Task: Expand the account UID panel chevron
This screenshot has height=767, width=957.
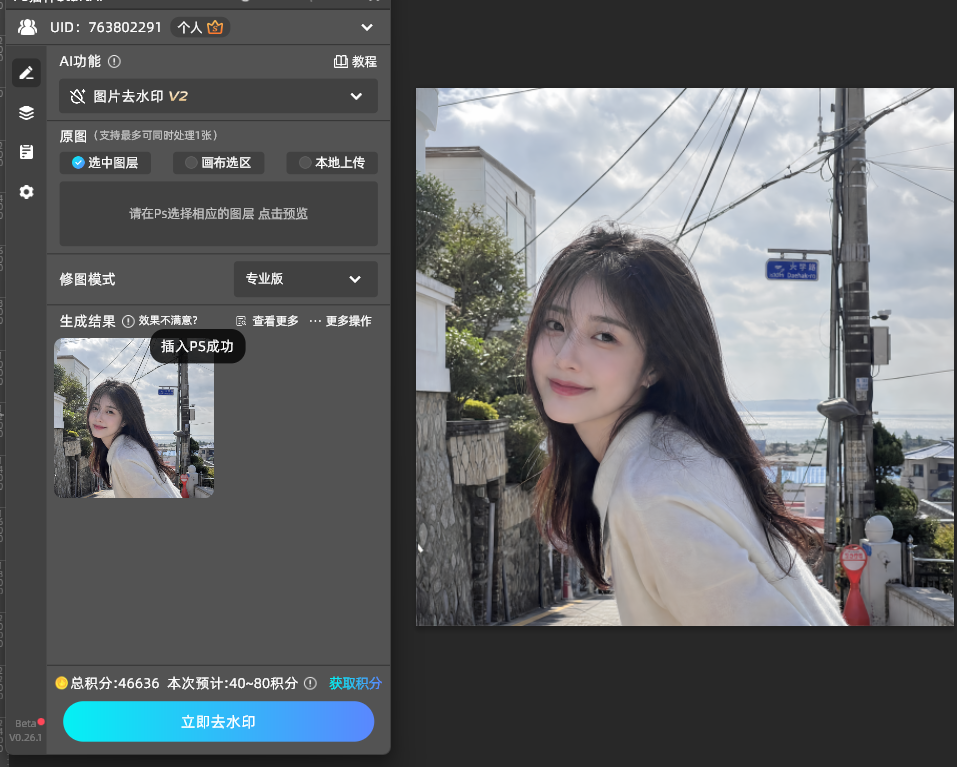Action: pyautogui.click(x=367, y=27)
